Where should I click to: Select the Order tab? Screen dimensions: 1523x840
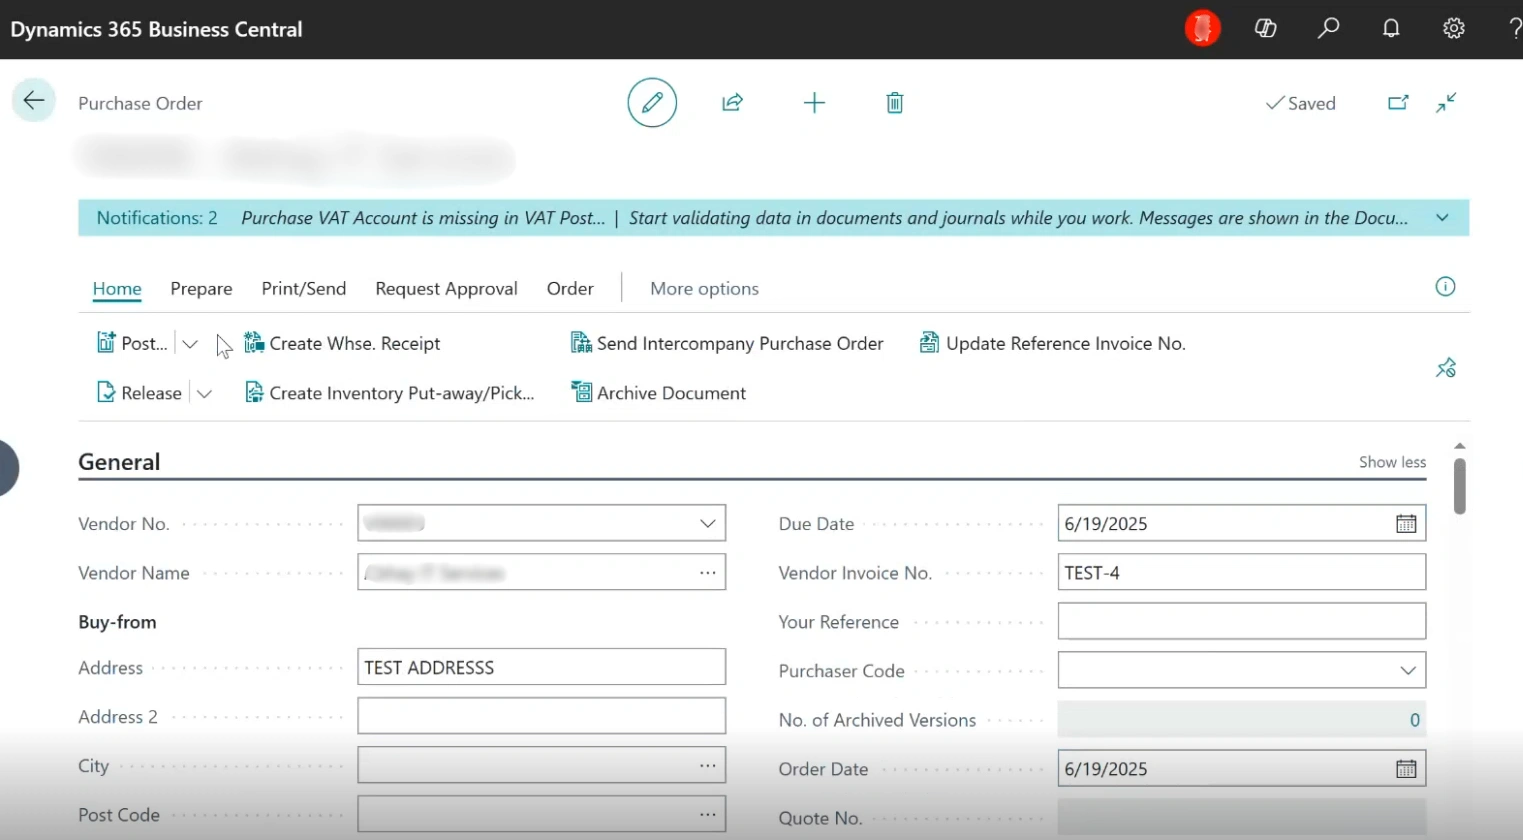point(570,288)
